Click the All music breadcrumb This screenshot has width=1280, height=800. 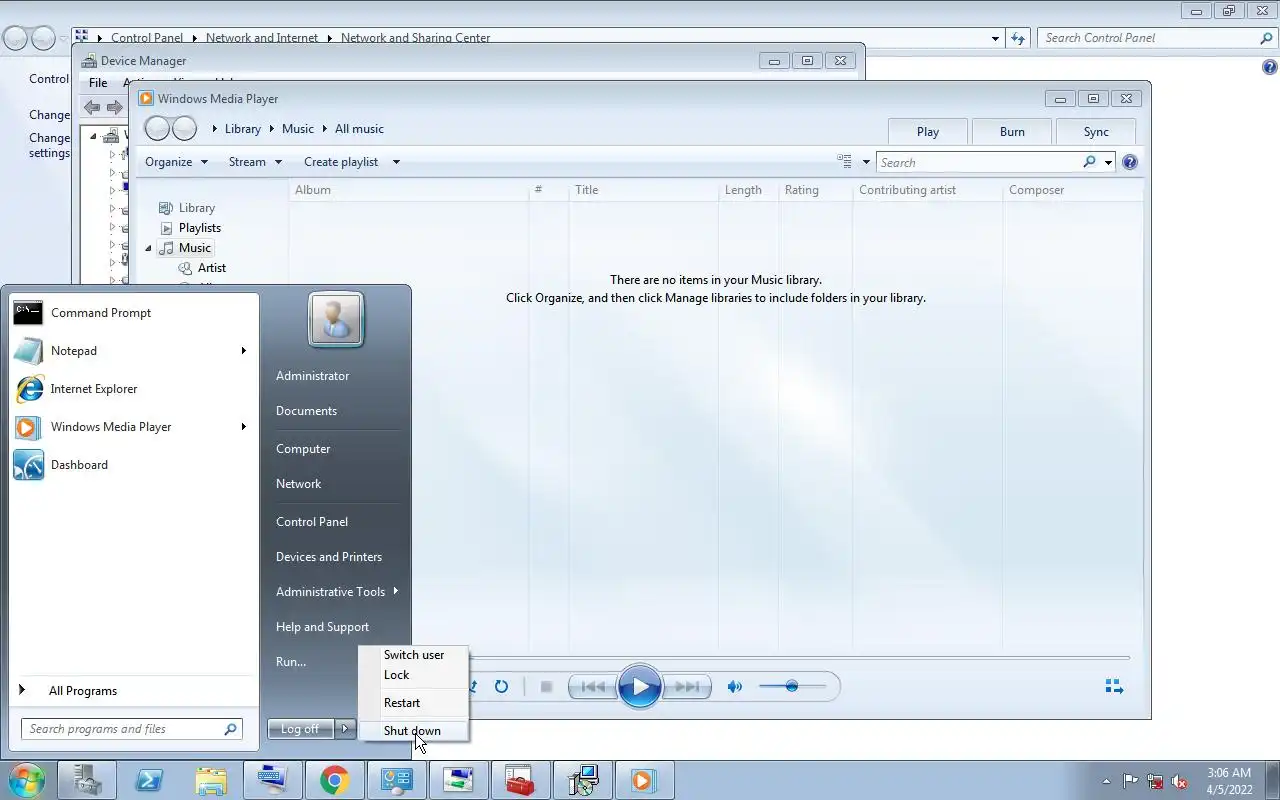click(359, 129)
